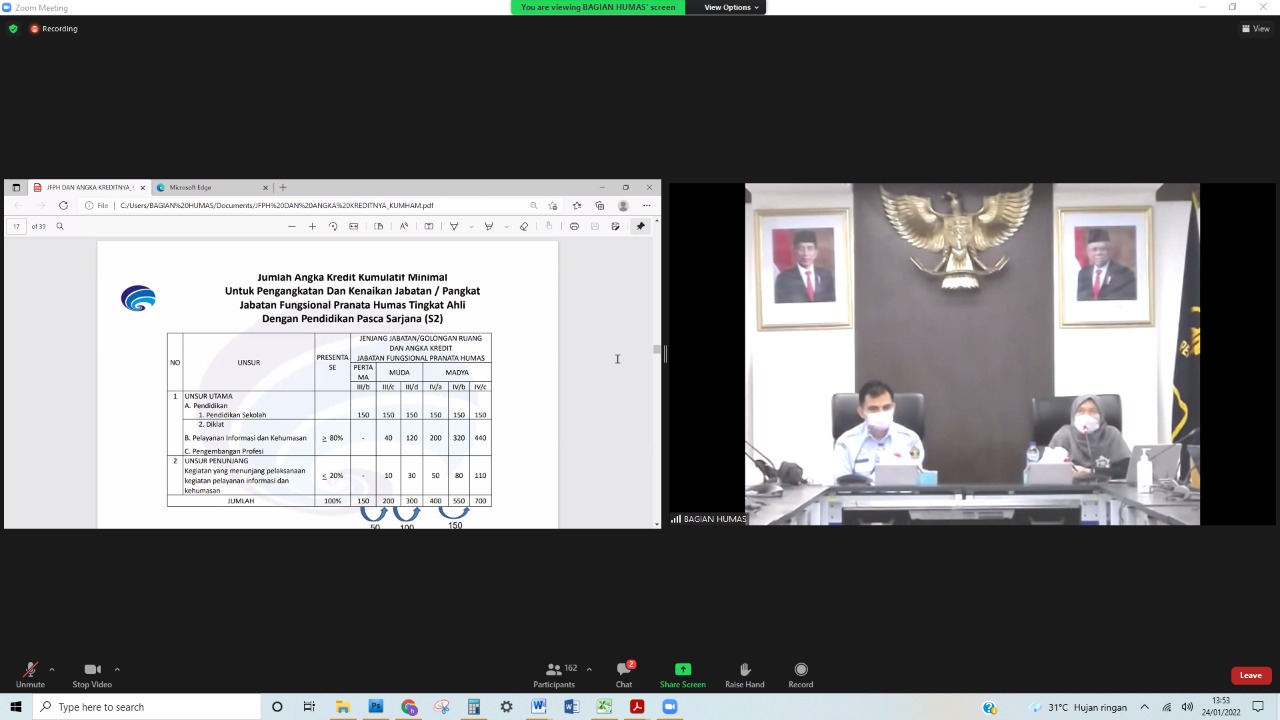Open audio options arrow beside Unmute
This screenshot has width=1280, height=720.
pos(52,670)
